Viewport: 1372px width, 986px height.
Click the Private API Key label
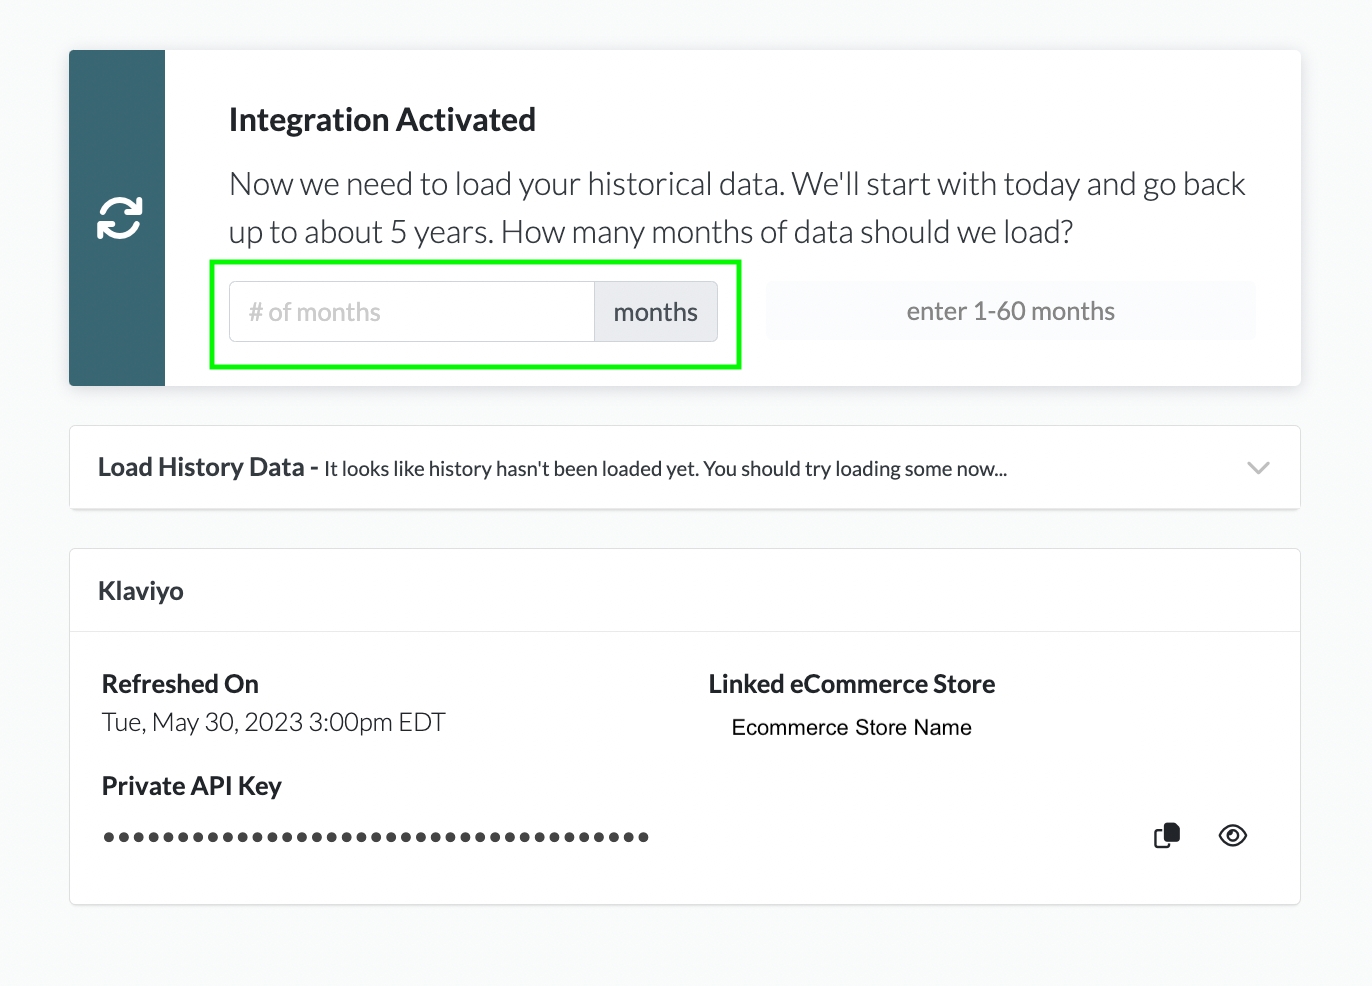pyautogui.click(x=192, y=786)
